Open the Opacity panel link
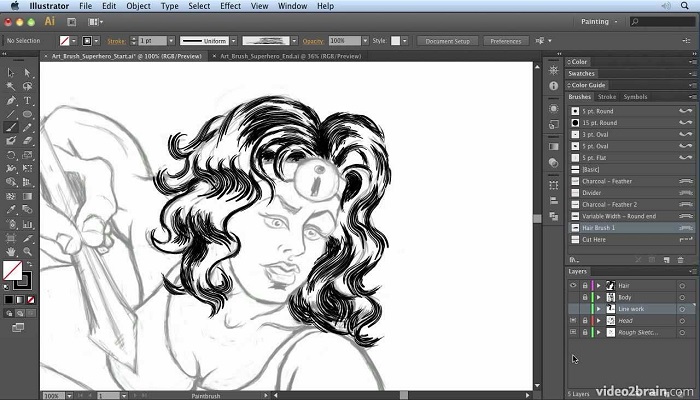Image resolution: width=700 pixels, height=400 pixels. [x=313, y=41]
